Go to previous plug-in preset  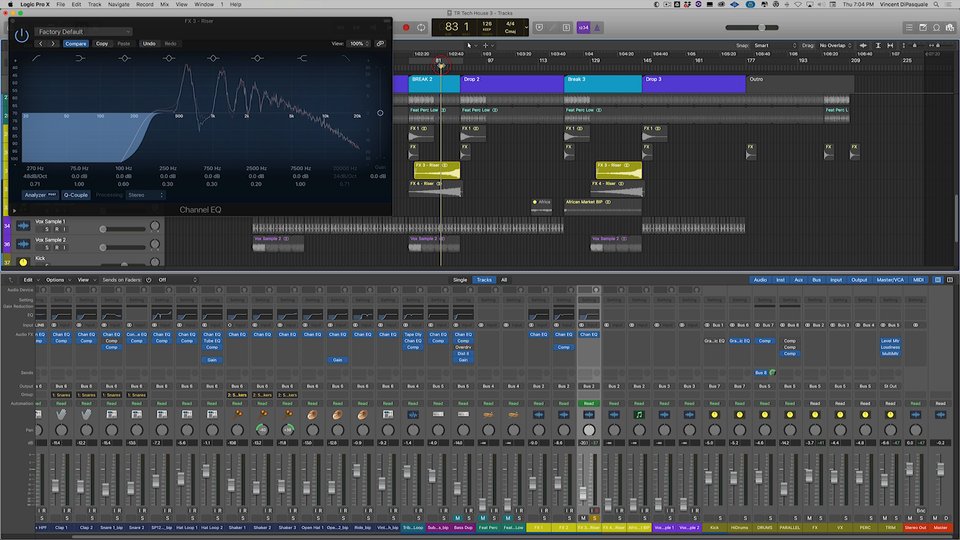click(41, 44)
